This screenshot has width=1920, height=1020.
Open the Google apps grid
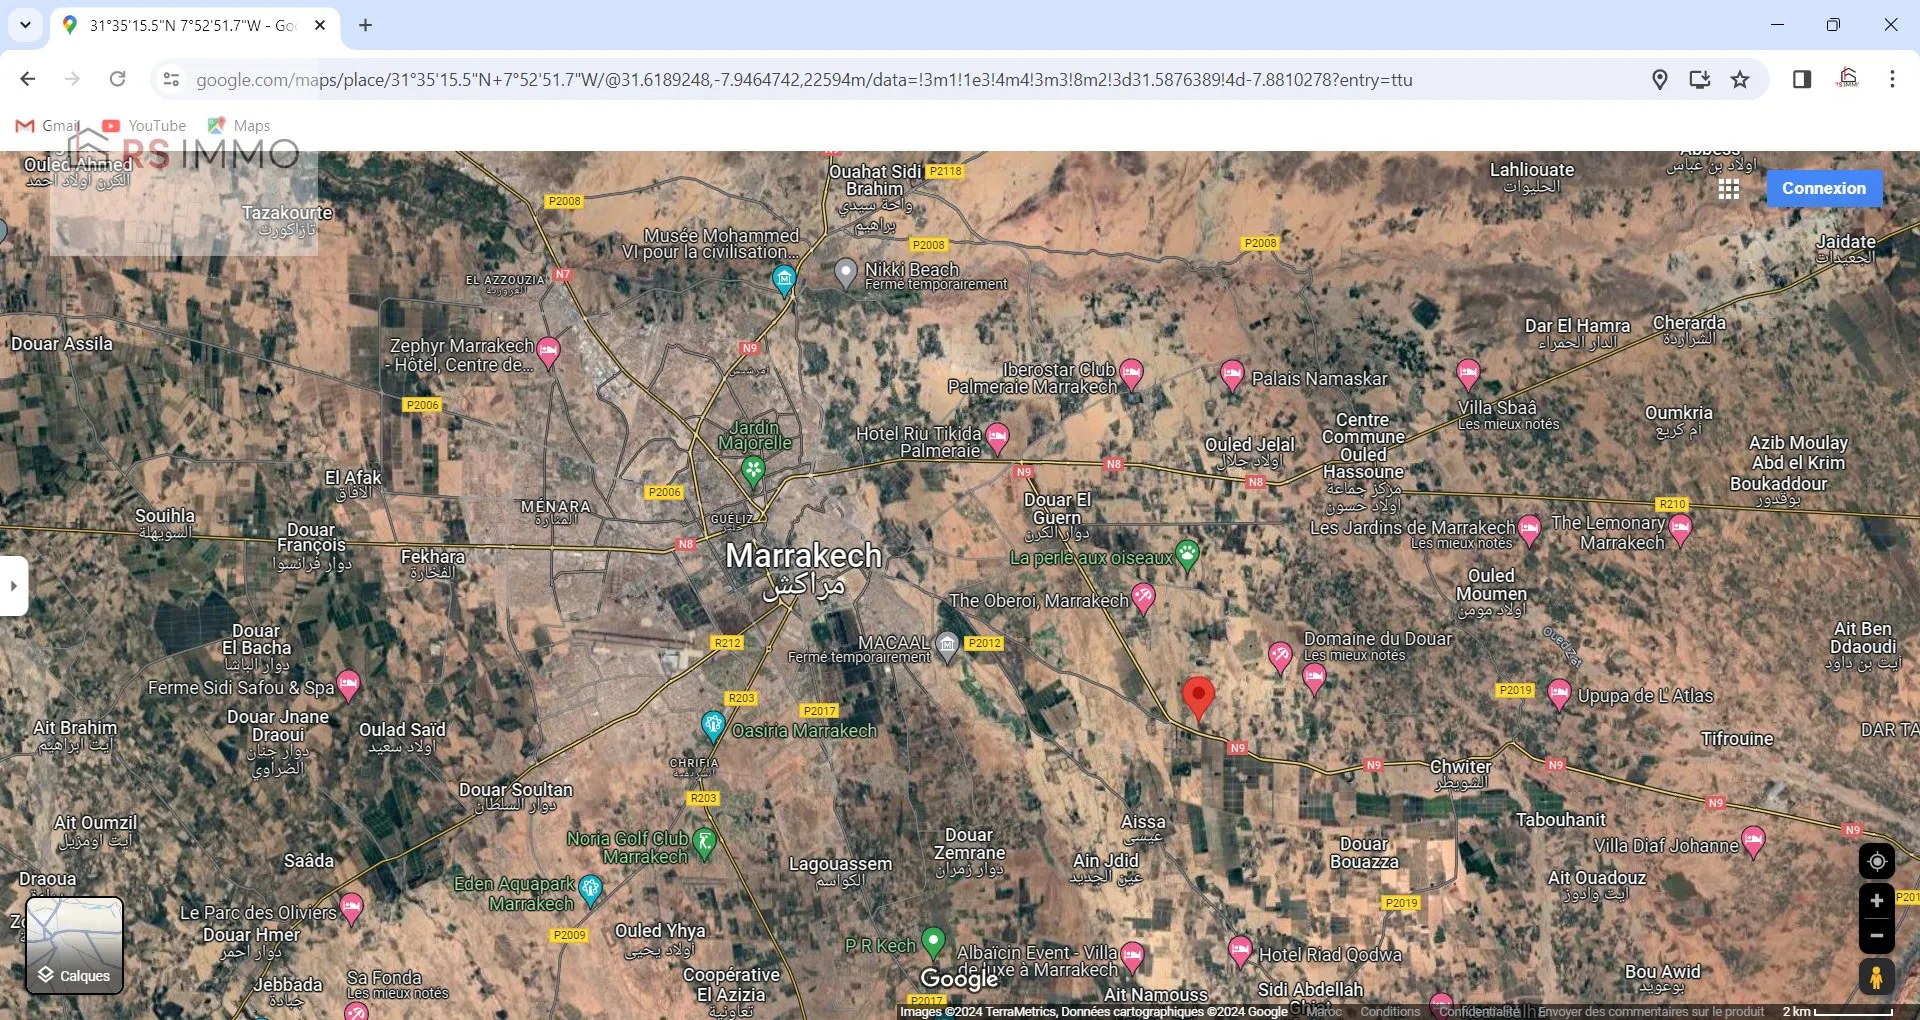pyautogui.click(x=1729, y=189)
